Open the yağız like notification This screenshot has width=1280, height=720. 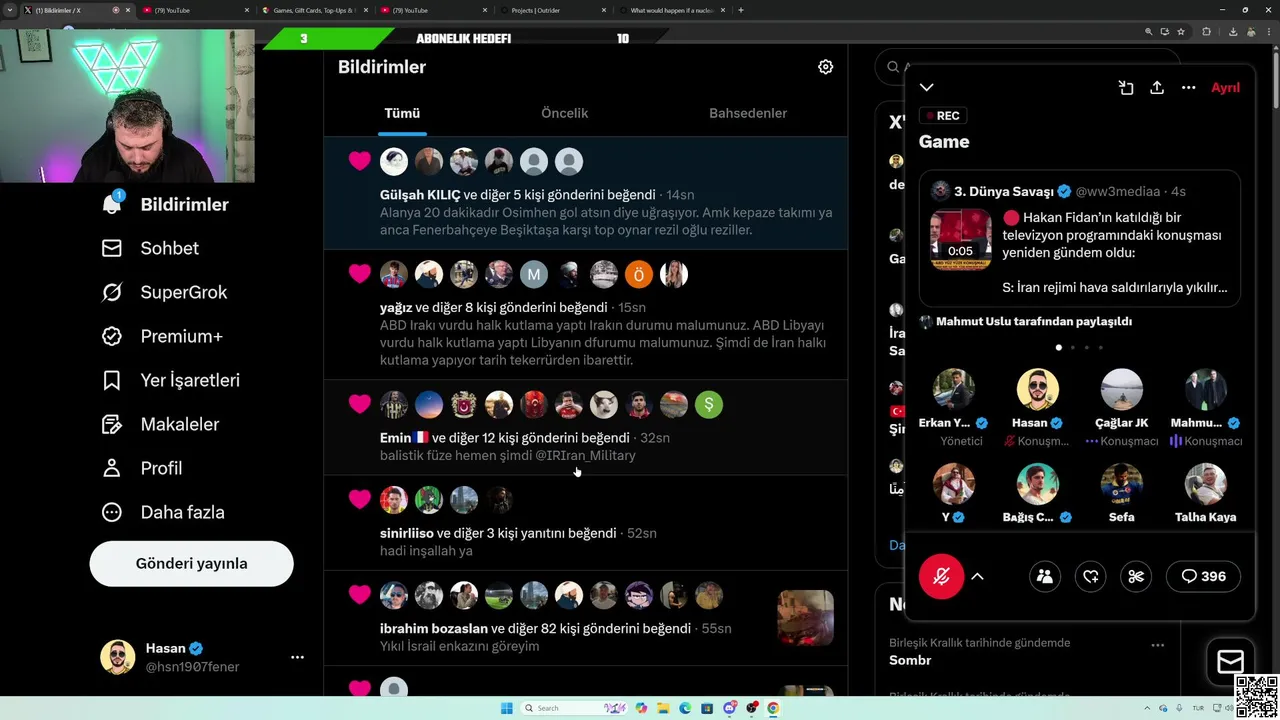[x=586, y=315]
